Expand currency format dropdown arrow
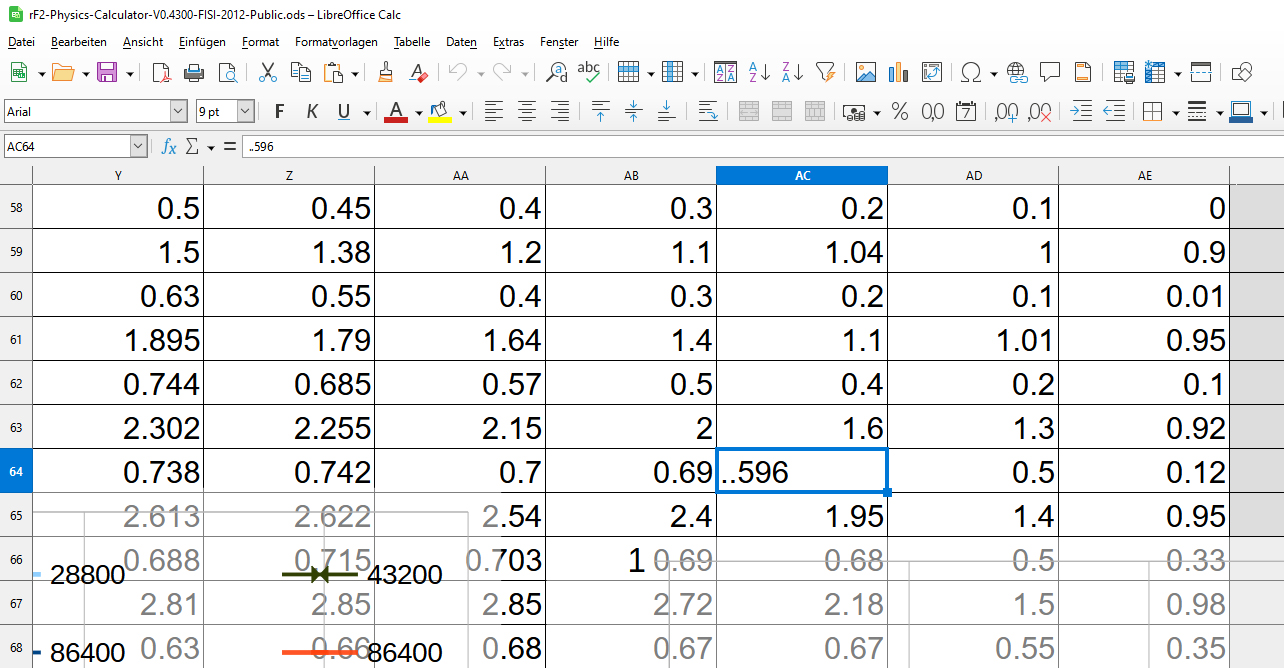Screen dimensions: 1284x668 (877, 112)
